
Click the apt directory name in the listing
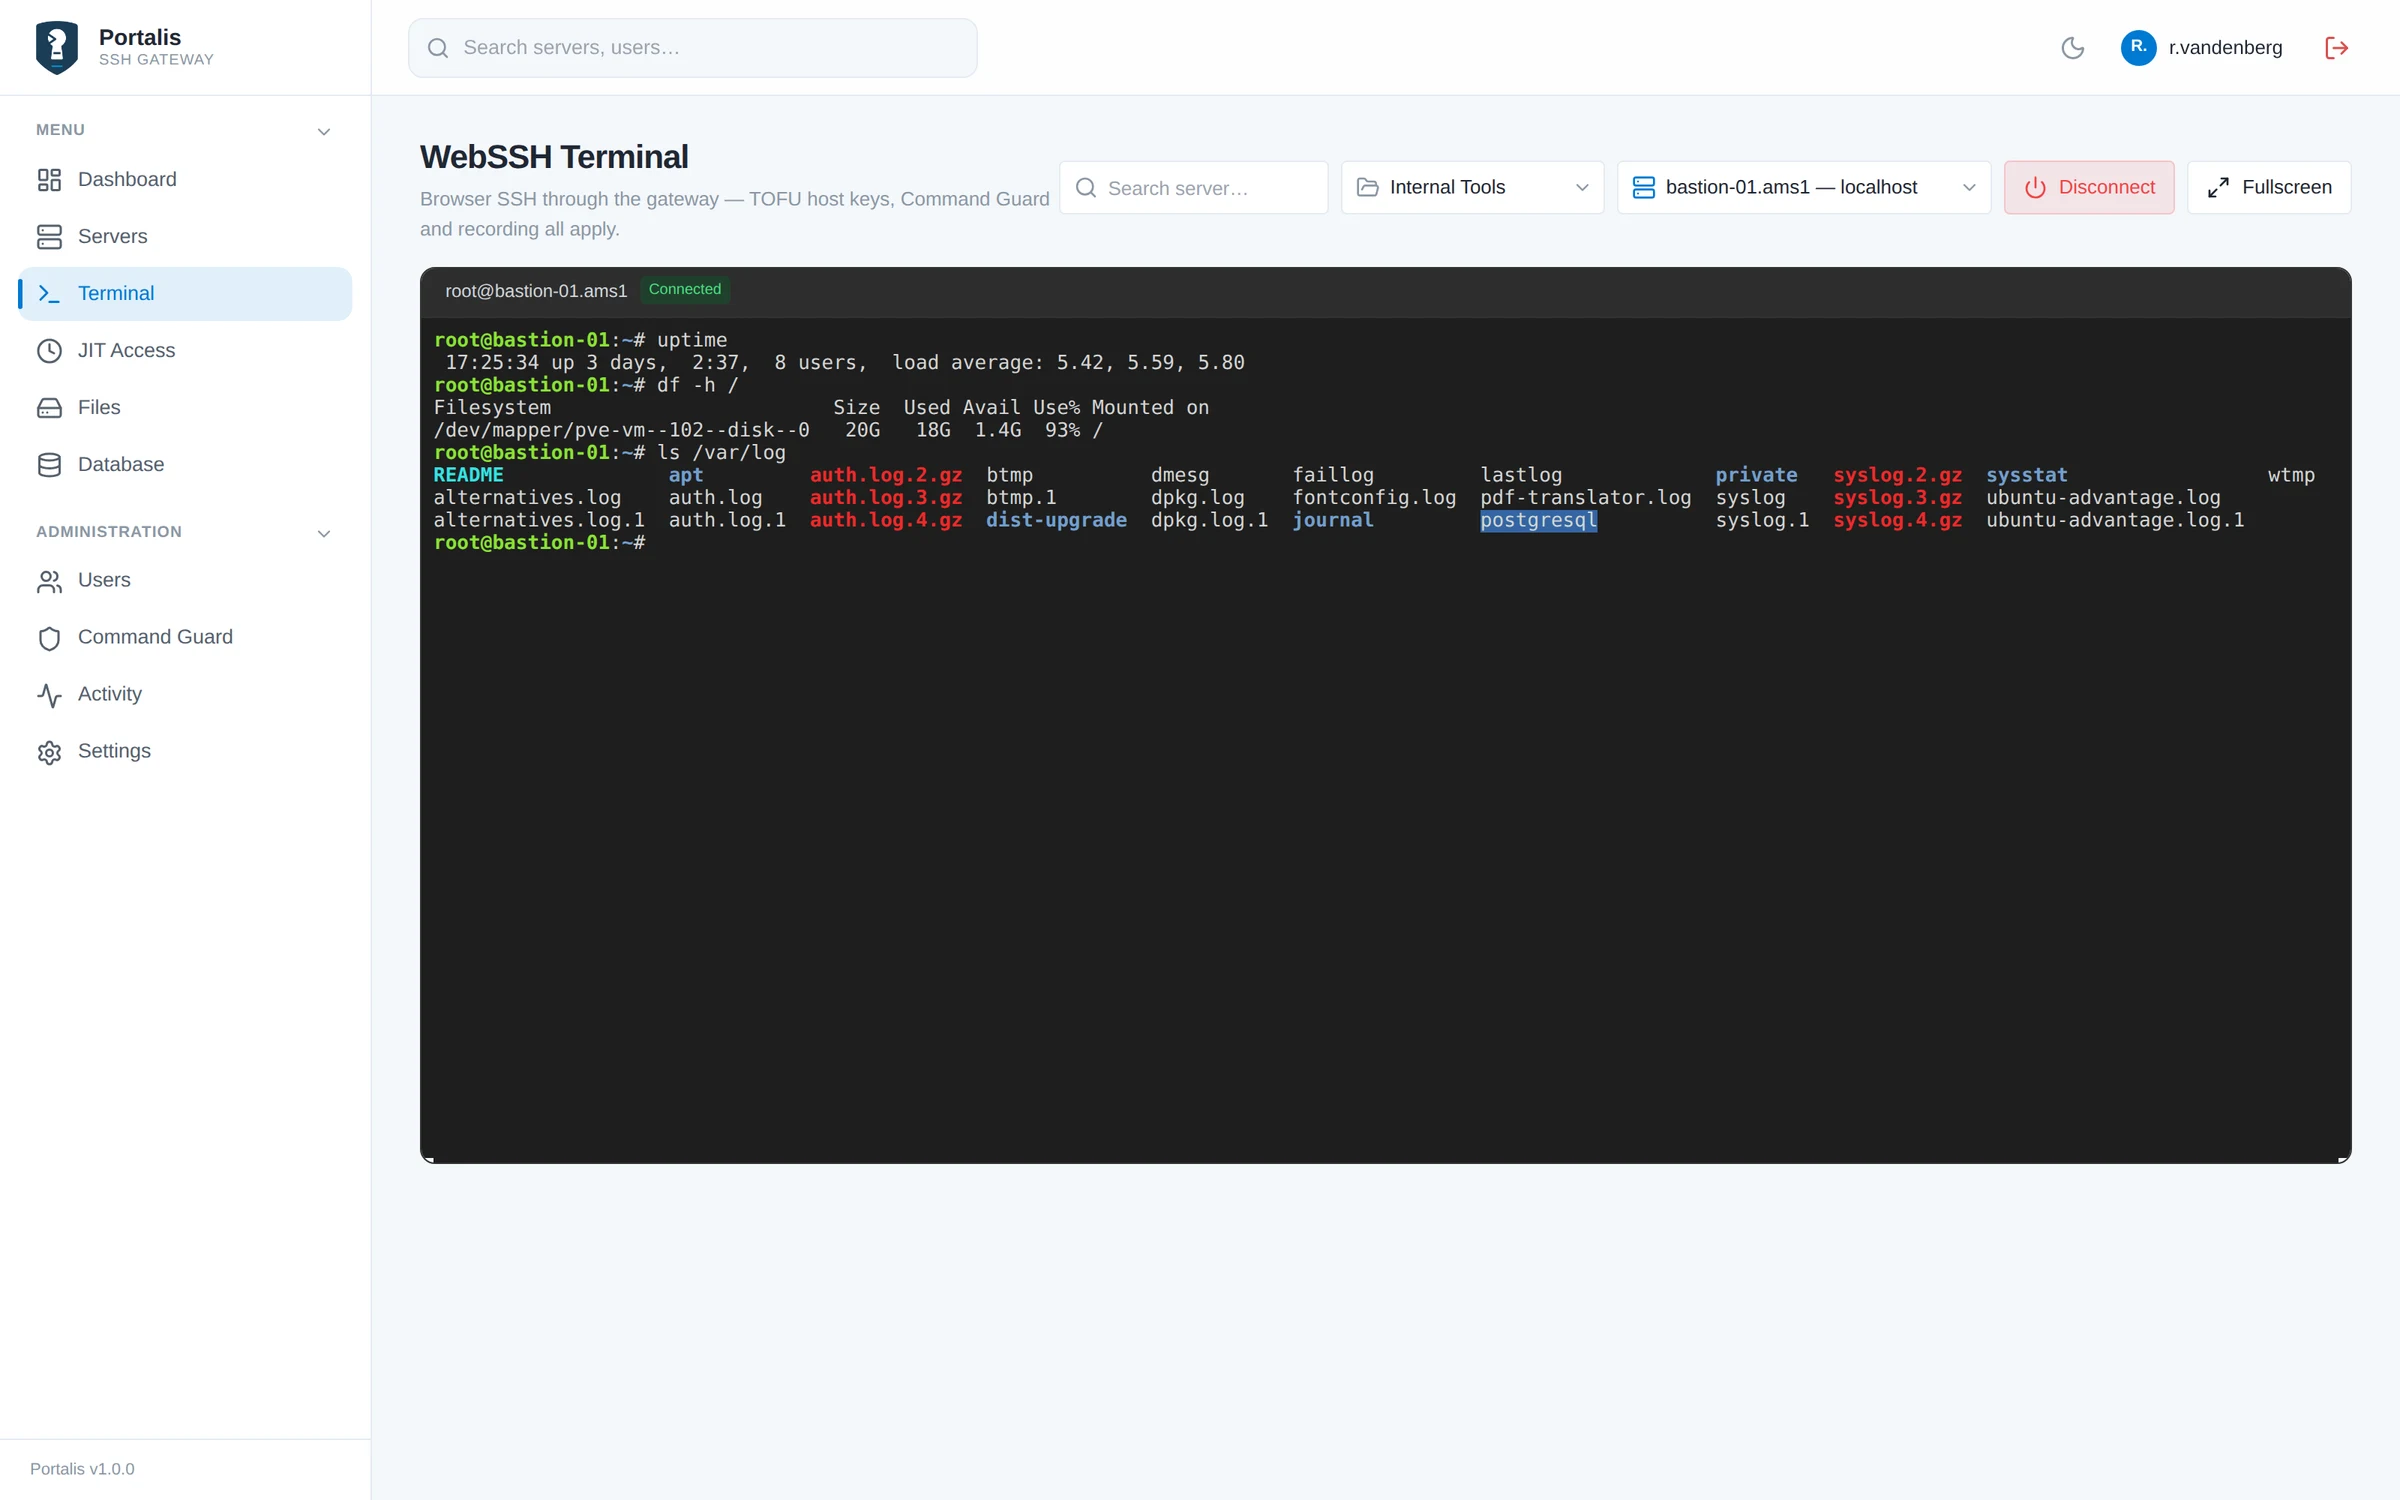point(685,475)
